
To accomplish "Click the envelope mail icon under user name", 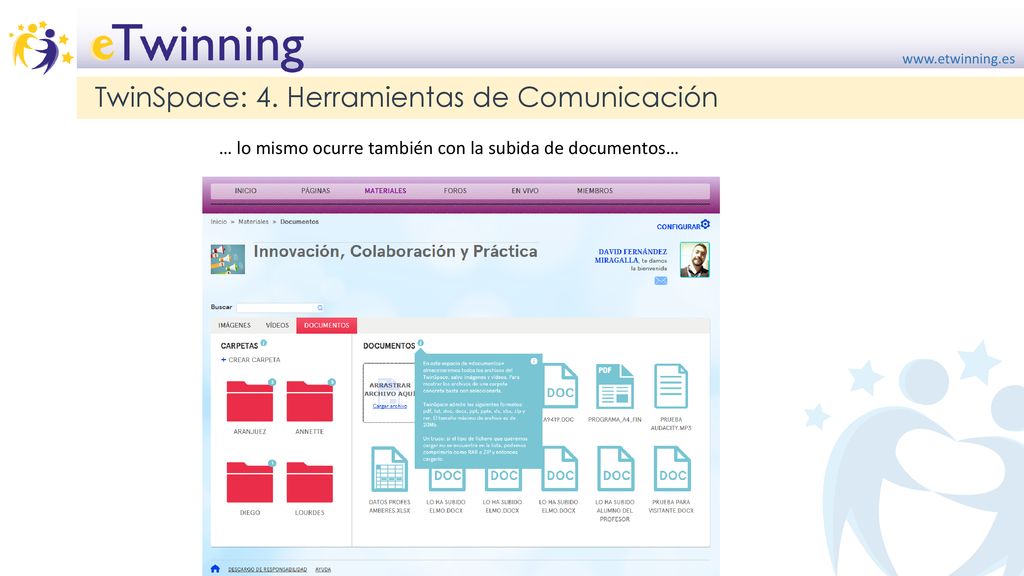I will (661, 281).
